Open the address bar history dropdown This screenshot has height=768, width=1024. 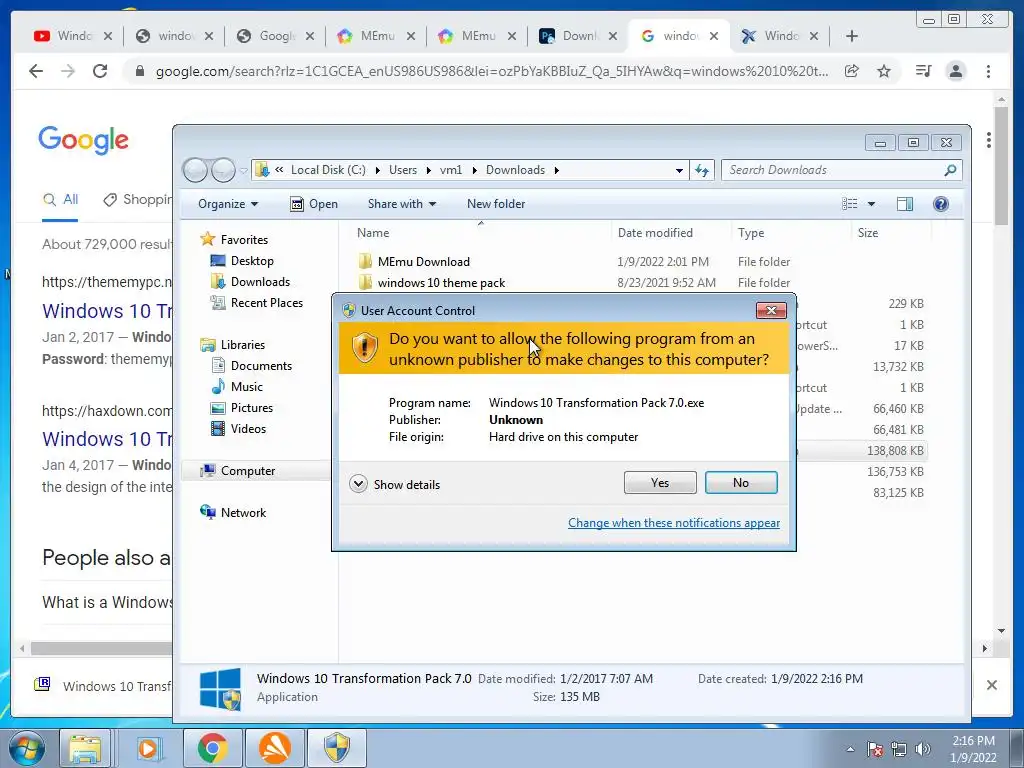point(679,170)
